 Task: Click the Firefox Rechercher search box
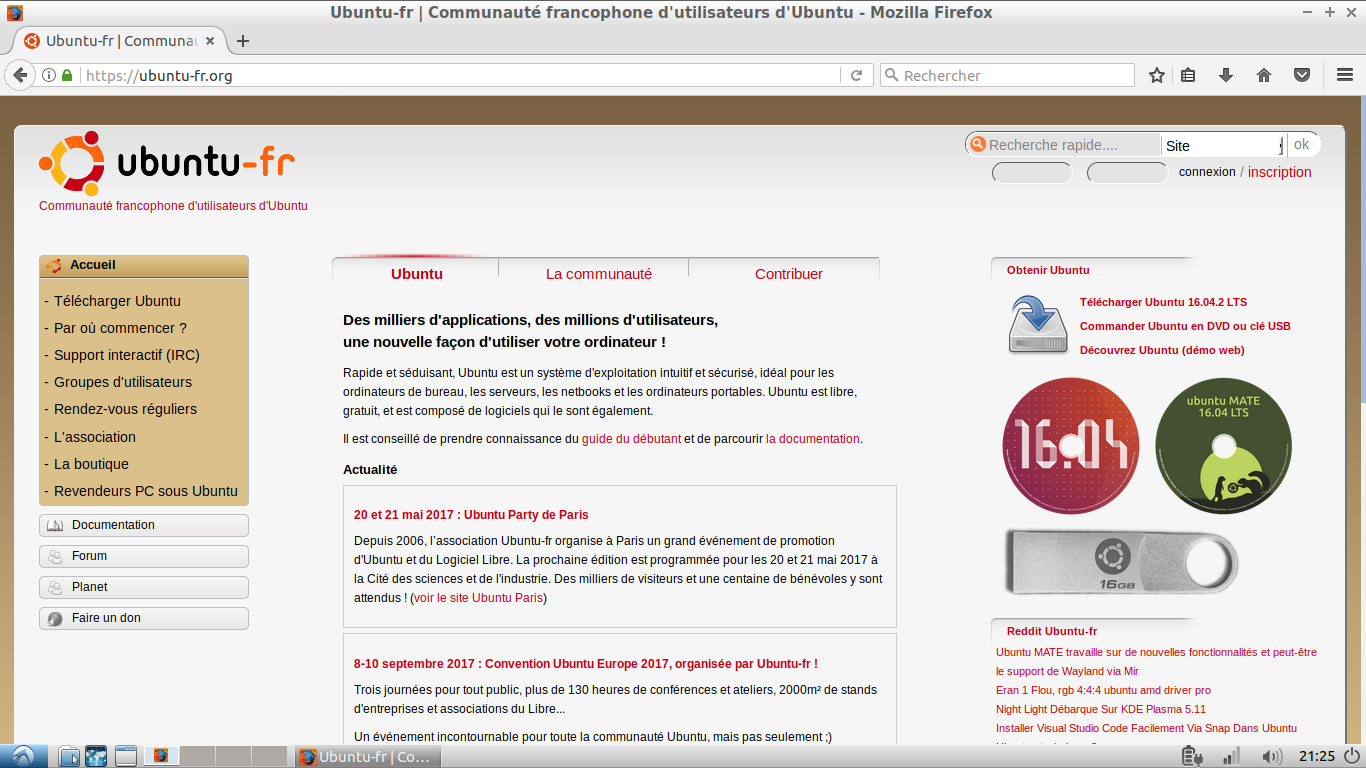pos(1008,75)
